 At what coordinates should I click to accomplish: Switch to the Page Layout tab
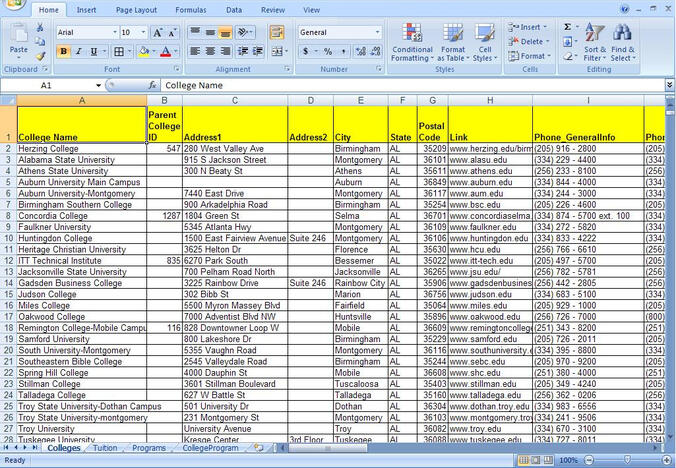(x=136, y=10)
